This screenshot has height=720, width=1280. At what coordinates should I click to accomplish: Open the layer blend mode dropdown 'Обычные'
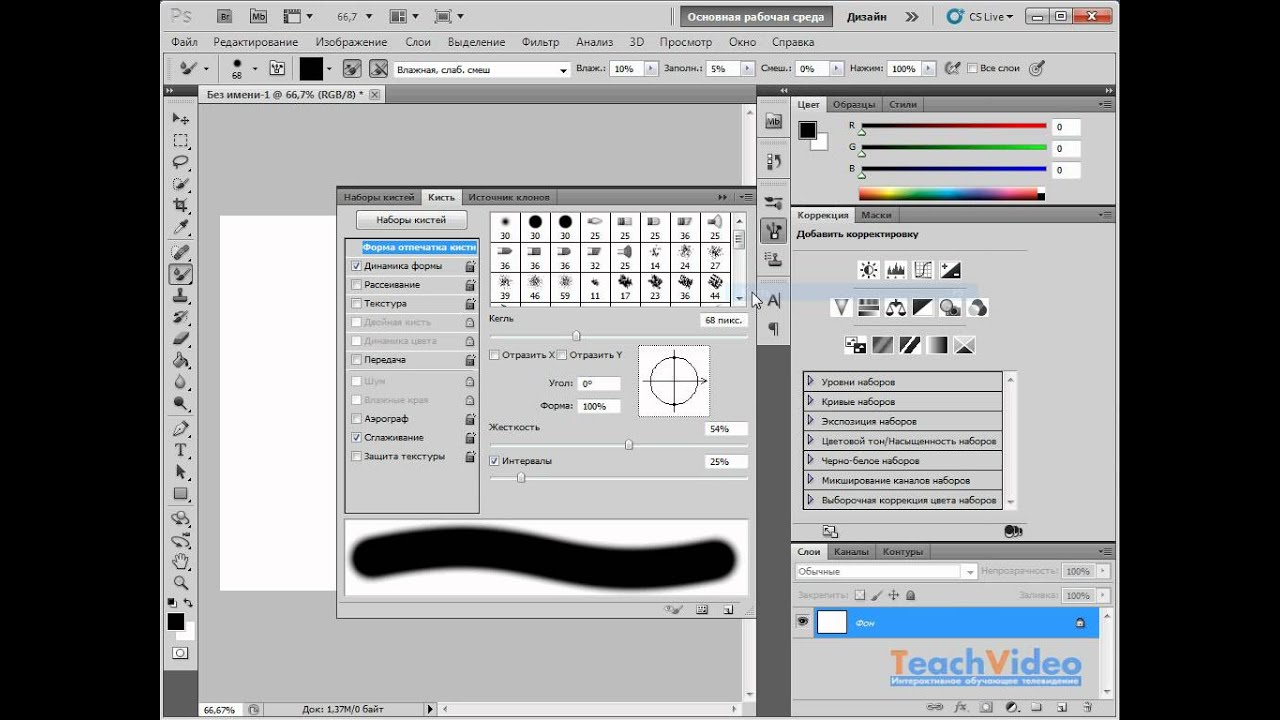[x=885, y=571]
